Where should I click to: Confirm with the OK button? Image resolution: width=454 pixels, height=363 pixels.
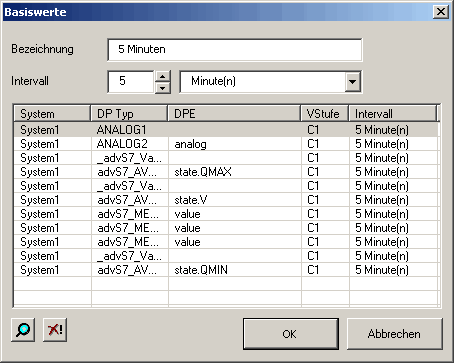[x=291, y=334]
